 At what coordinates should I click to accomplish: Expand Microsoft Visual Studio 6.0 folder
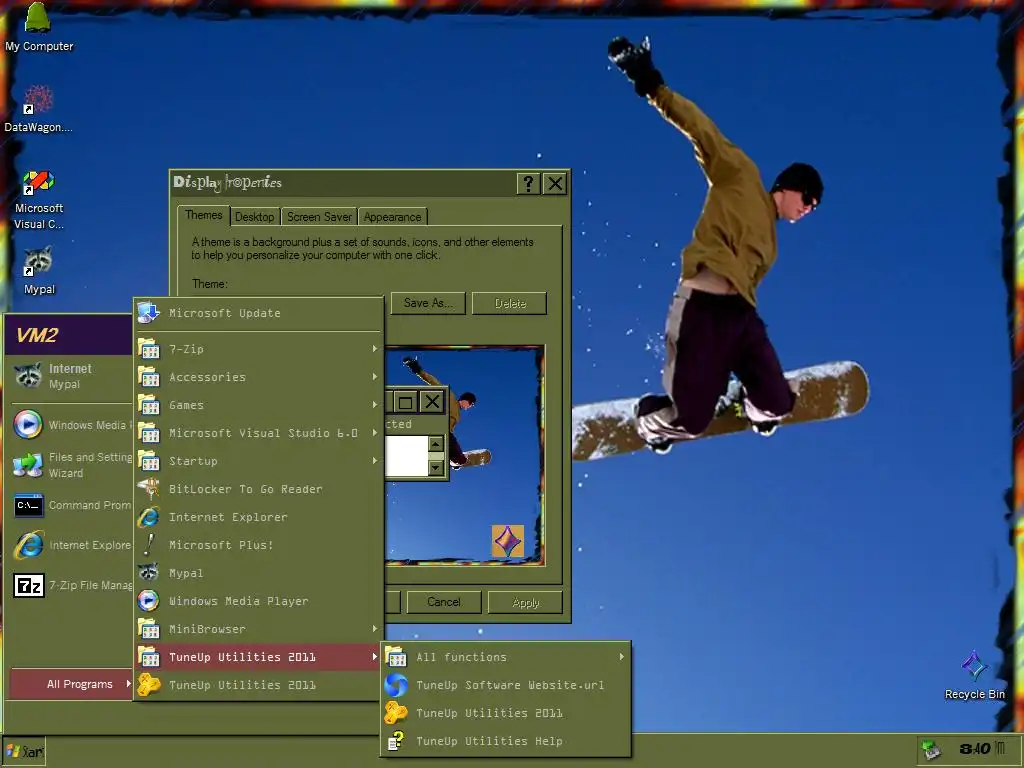click(259, 433)
